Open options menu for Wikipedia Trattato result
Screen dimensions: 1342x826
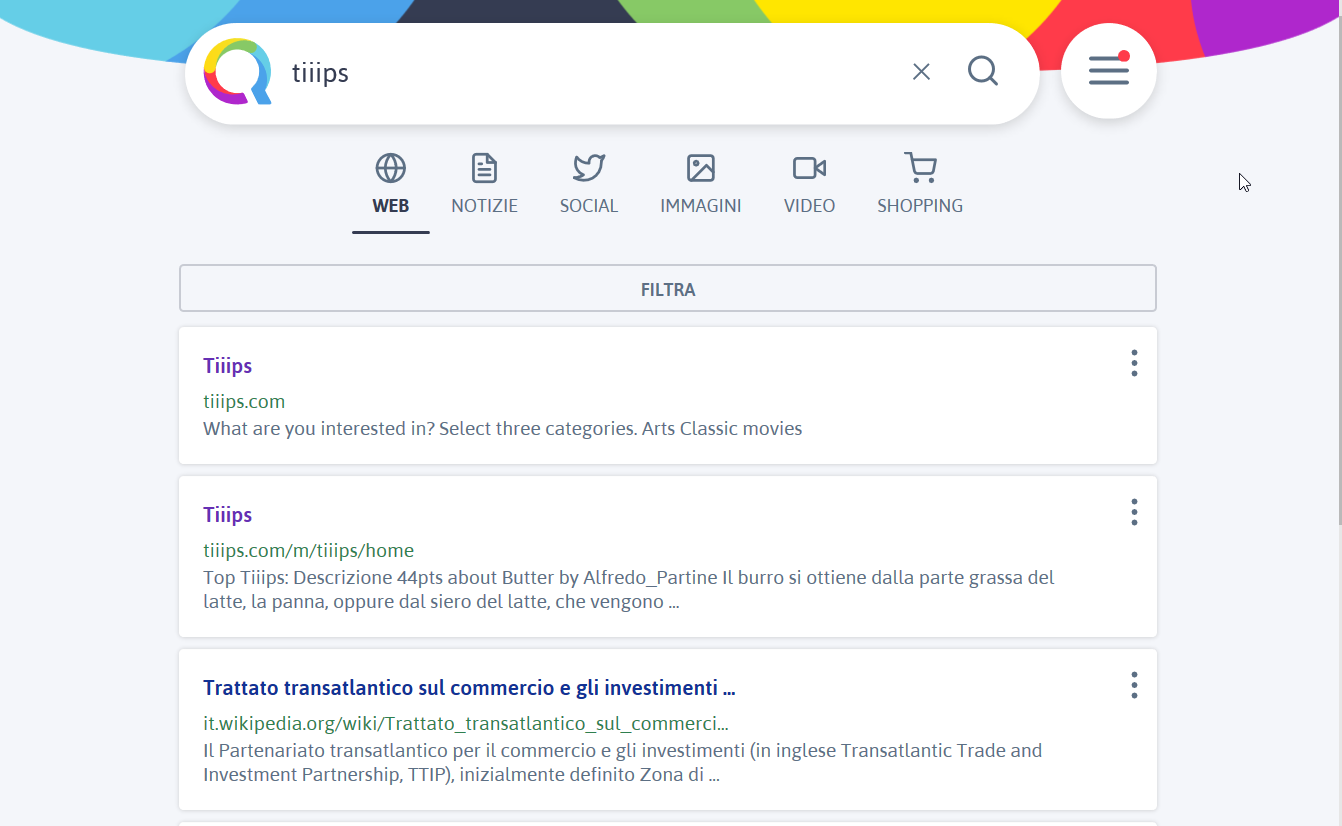point(1133,685)
